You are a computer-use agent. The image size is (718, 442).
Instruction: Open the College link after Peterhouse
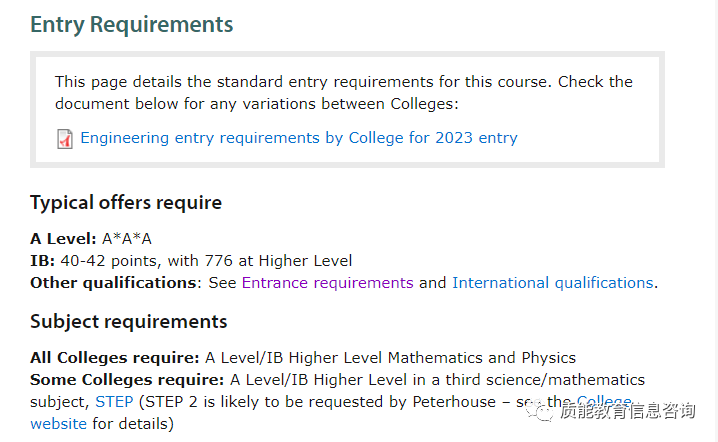click(604, 400)
